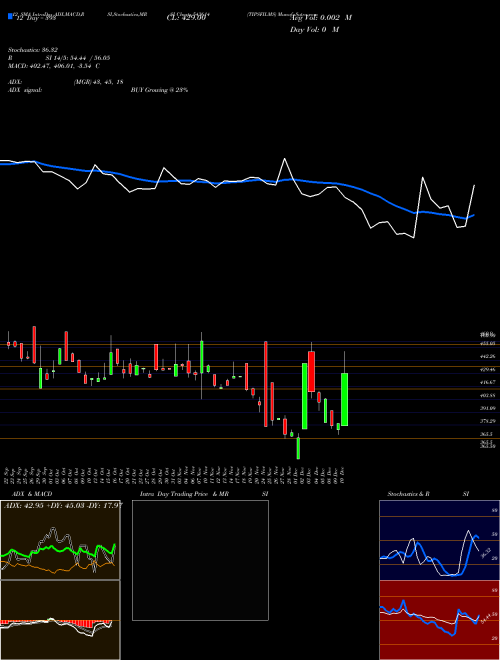Click the 'Intra Day Trading Price & MR' title
The width and height of the screenshot is (500, 660).
pos(184,494)
